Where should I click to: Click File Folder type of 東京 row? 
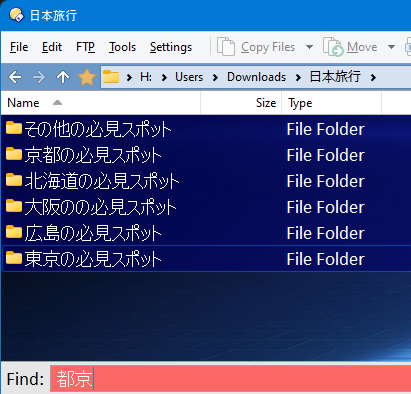[x=326, y=260]
